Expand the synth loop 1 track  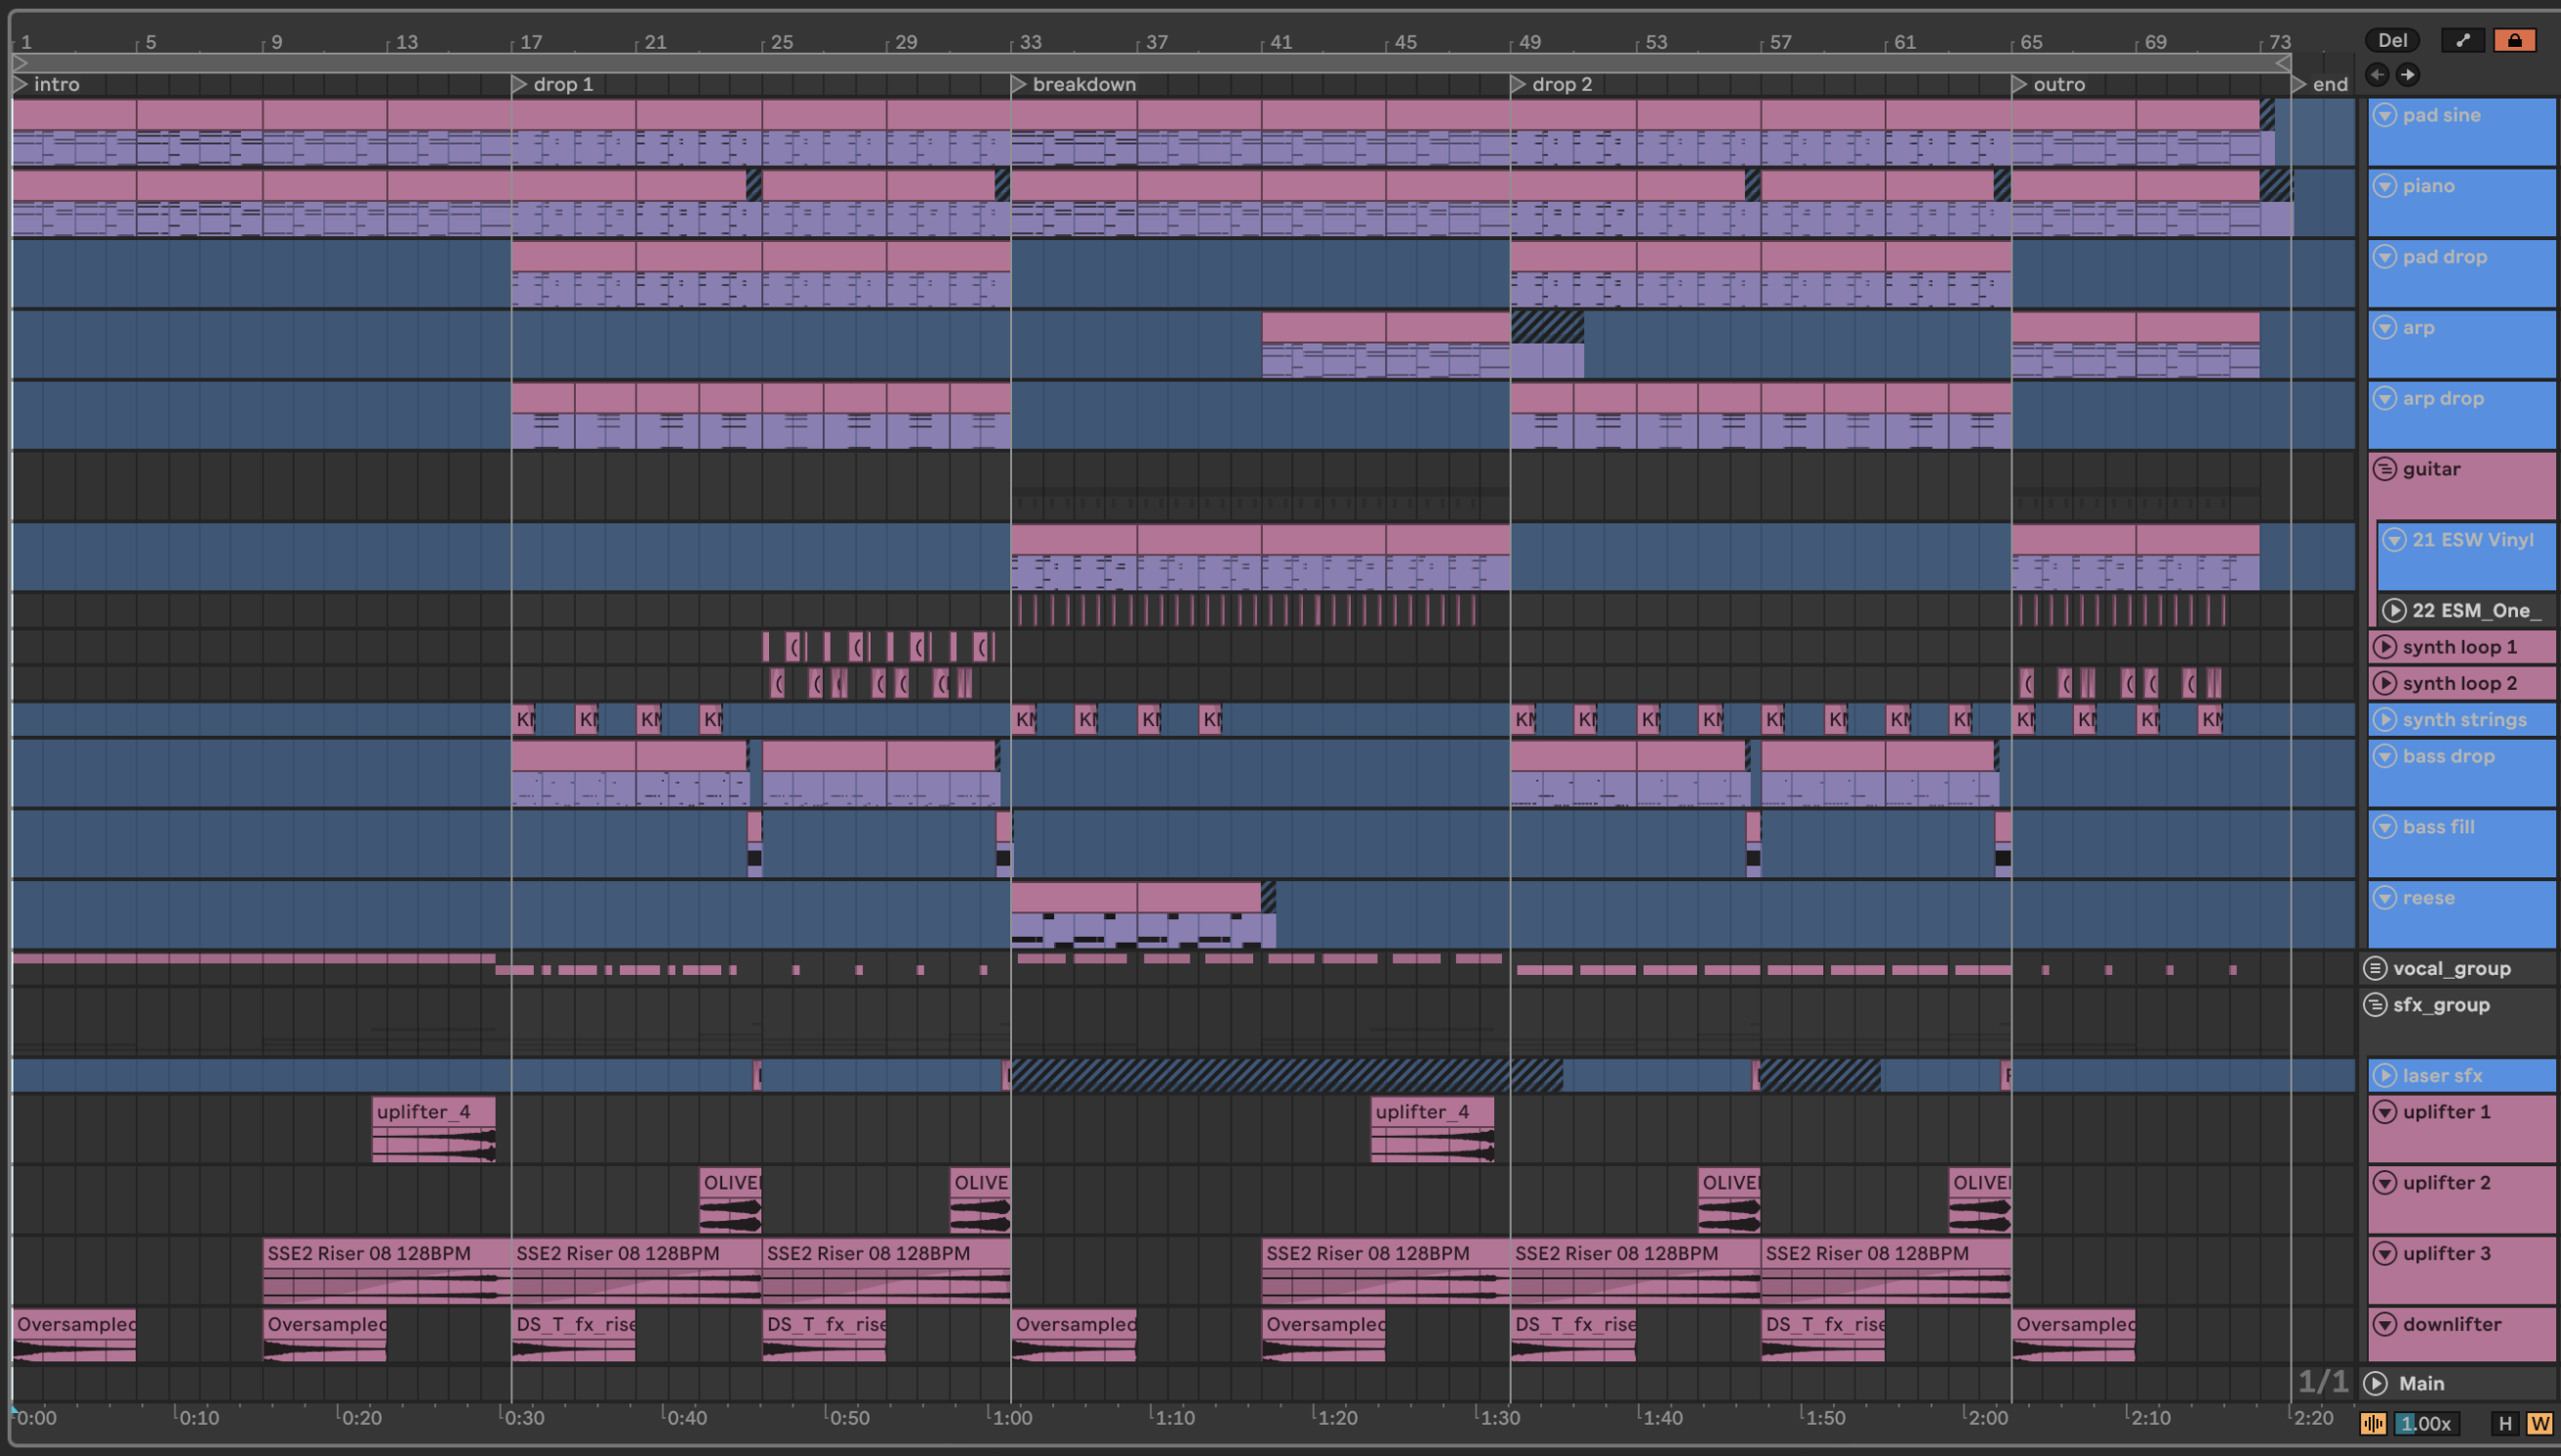coord(2385,647)
